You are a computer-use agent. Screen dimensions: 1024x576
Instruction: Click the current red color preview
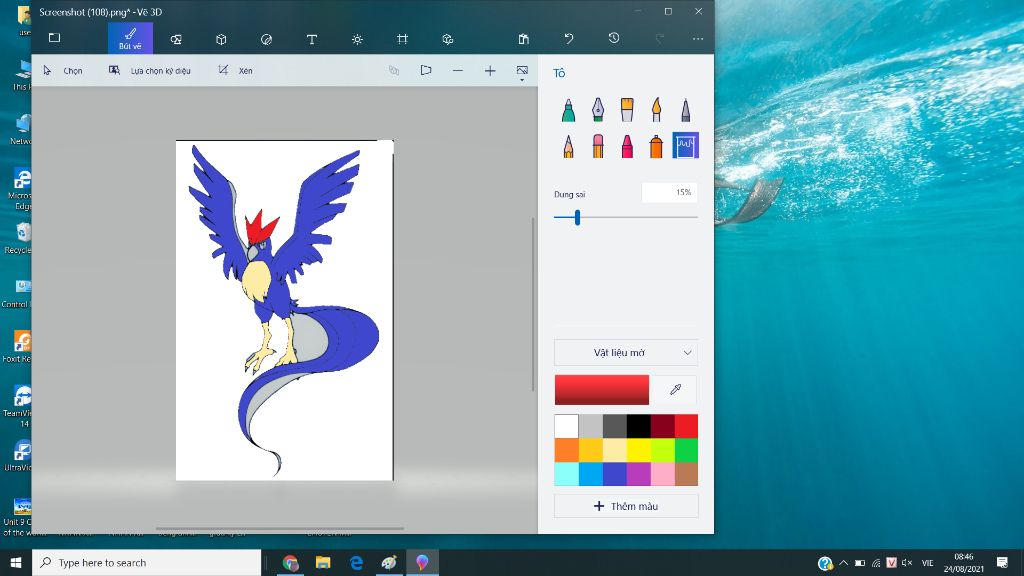click(x=601, y=390)
